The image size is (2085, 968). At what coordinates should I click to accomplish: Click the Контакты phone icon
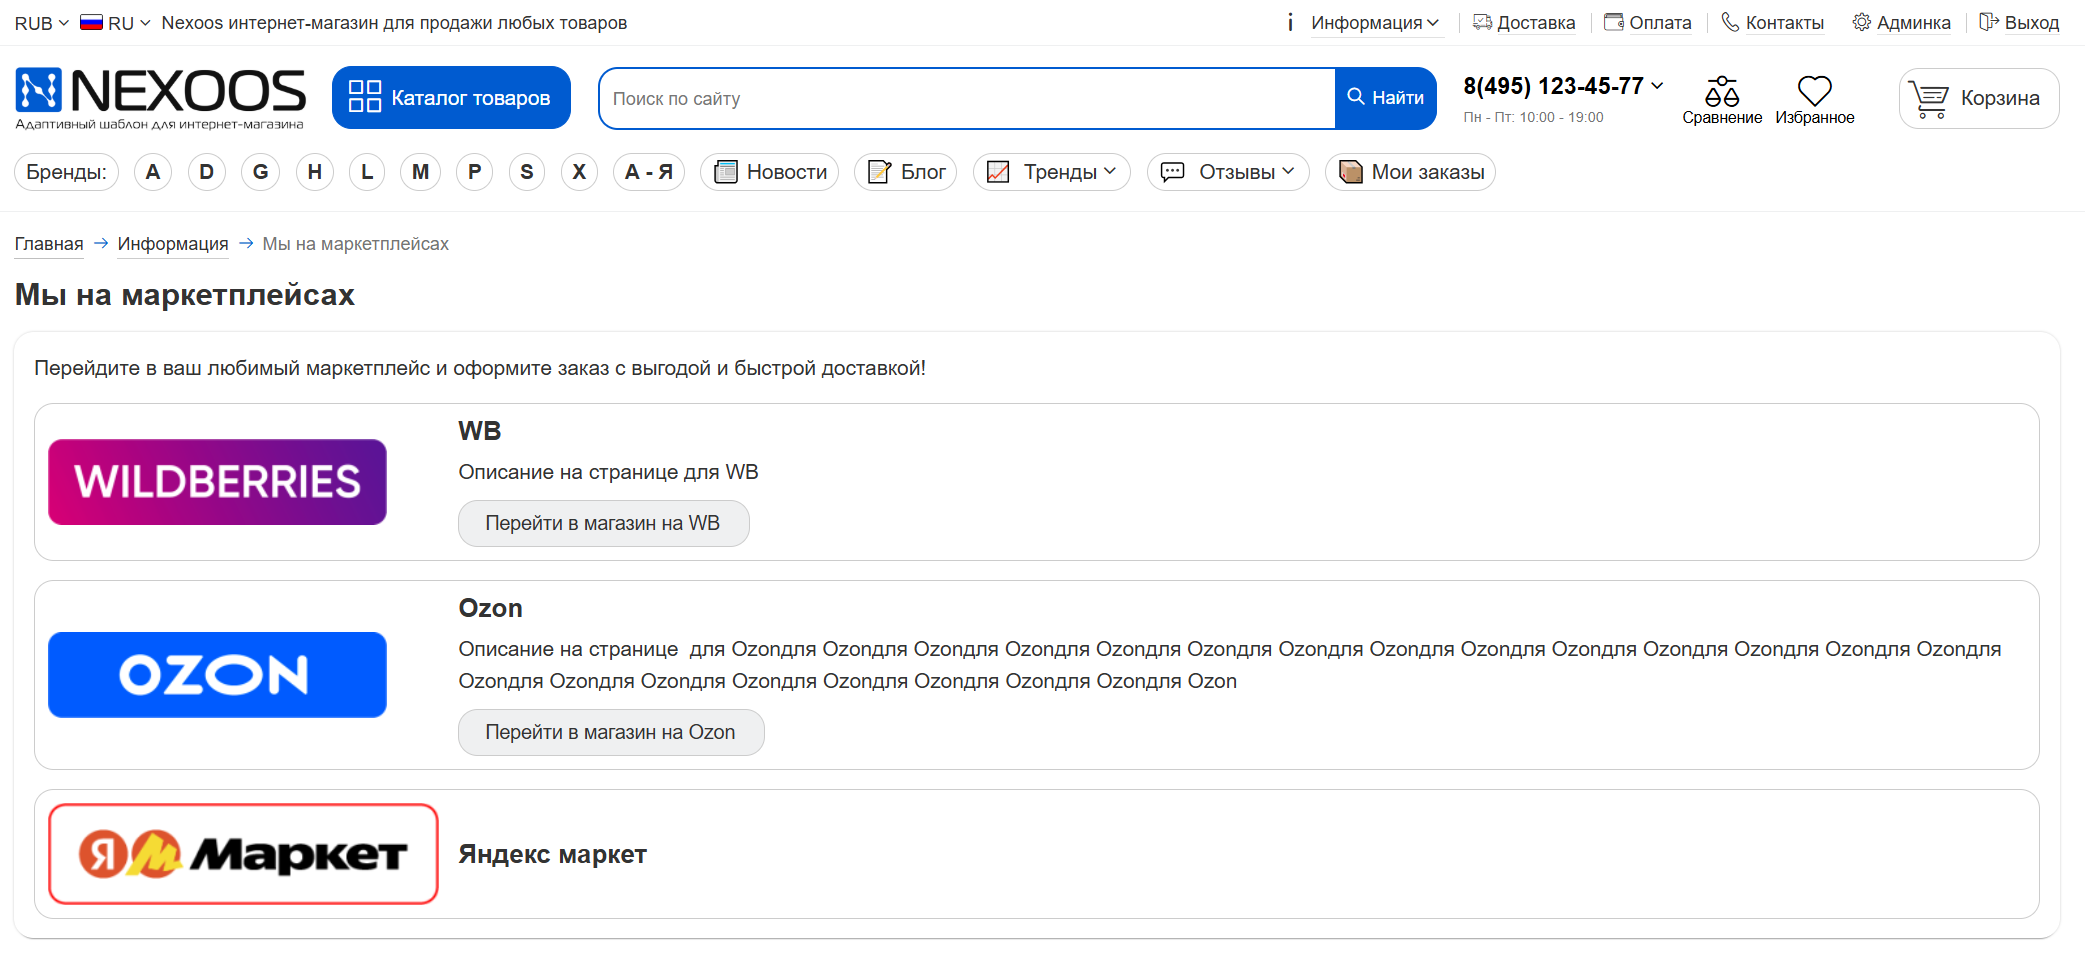pyautogui.click(x=1730, y=22)
